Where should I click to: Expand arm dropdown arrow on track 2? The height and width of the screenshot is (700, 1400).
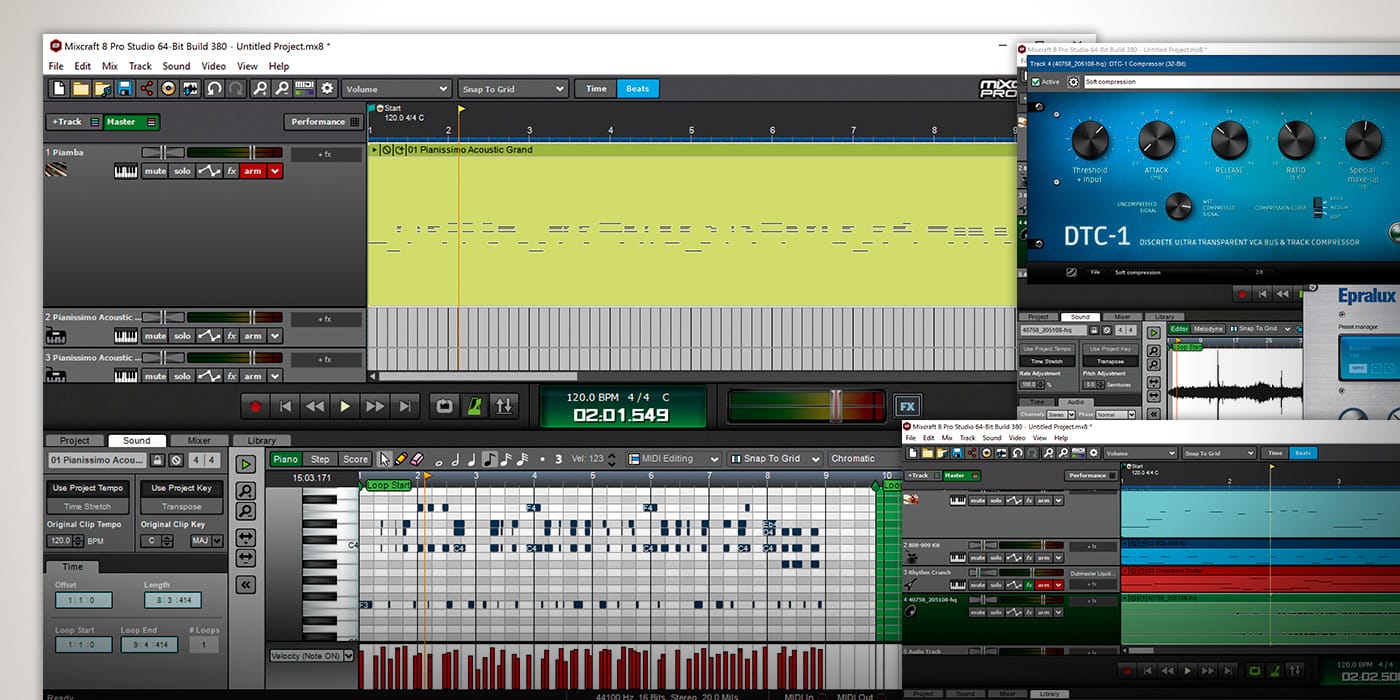(275, 336)
